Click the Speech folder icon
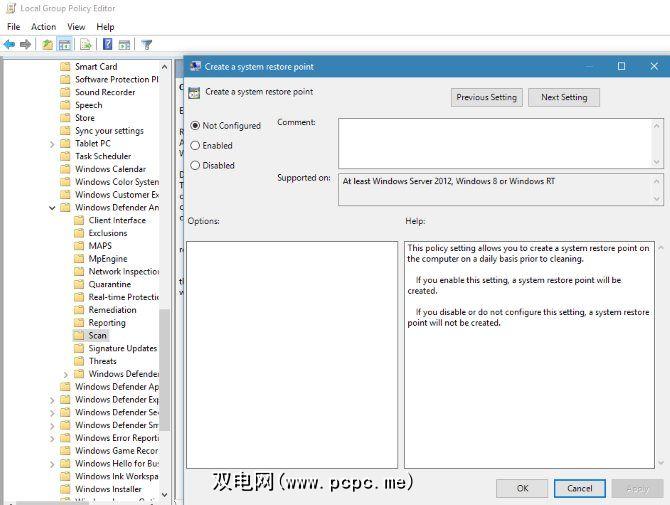 coord(65,105)
